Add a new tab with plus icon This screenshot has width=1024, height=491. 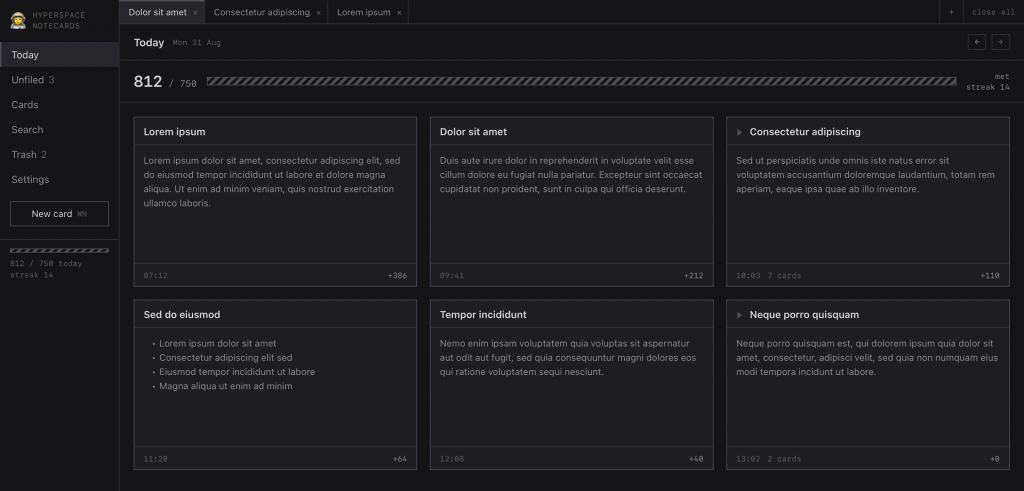(x=951, y=12)
